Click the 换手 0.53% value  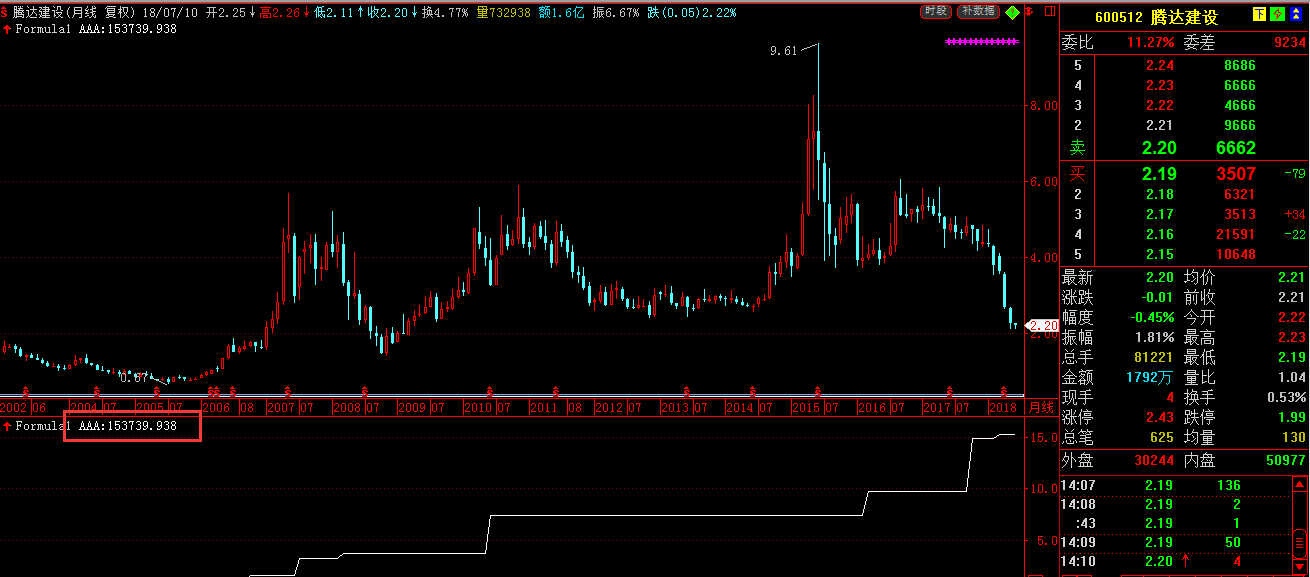pos(1287,397)
